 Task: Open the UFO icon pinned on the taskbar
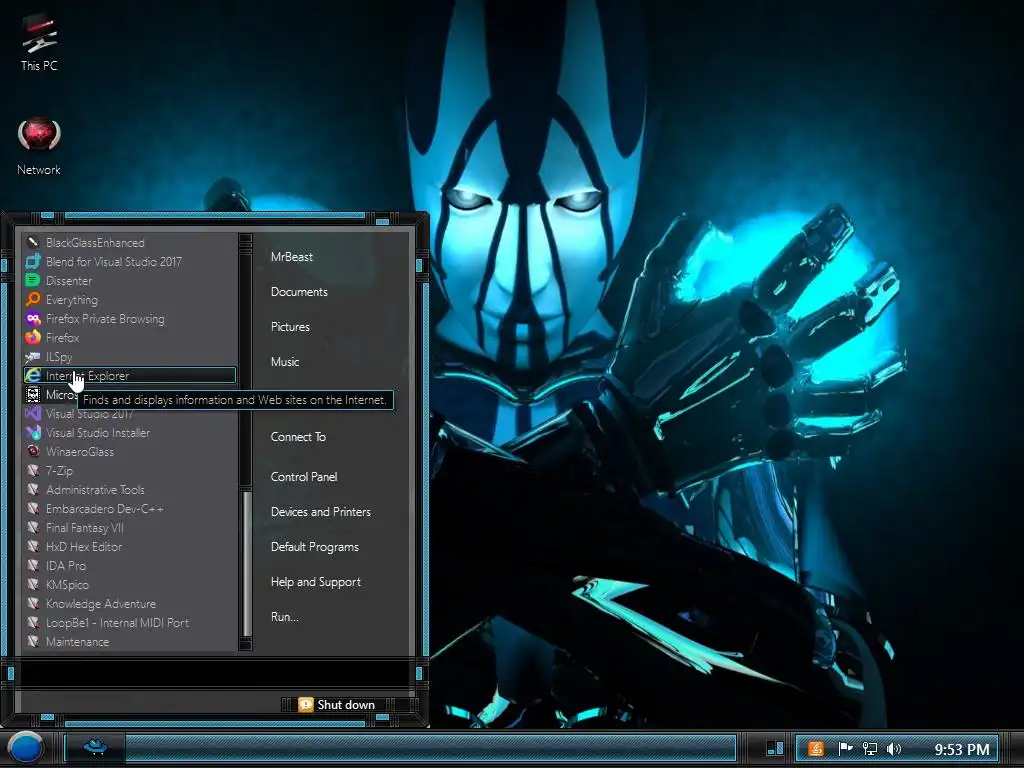(x=95, y=747)
